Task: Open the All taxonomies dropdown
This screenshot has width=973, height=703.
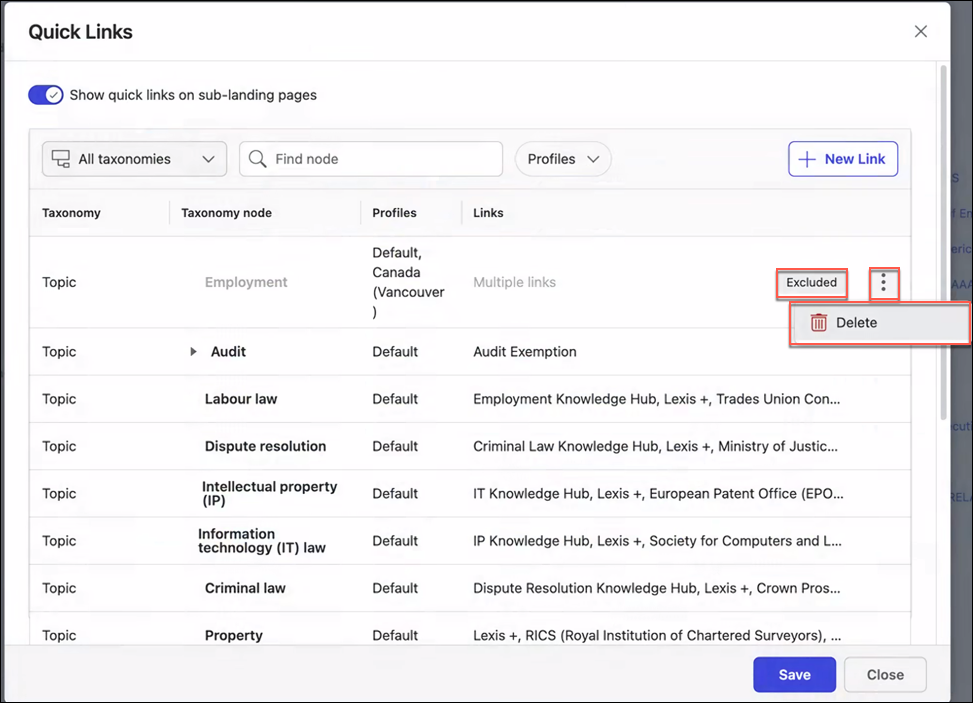Action: (134, 159)
